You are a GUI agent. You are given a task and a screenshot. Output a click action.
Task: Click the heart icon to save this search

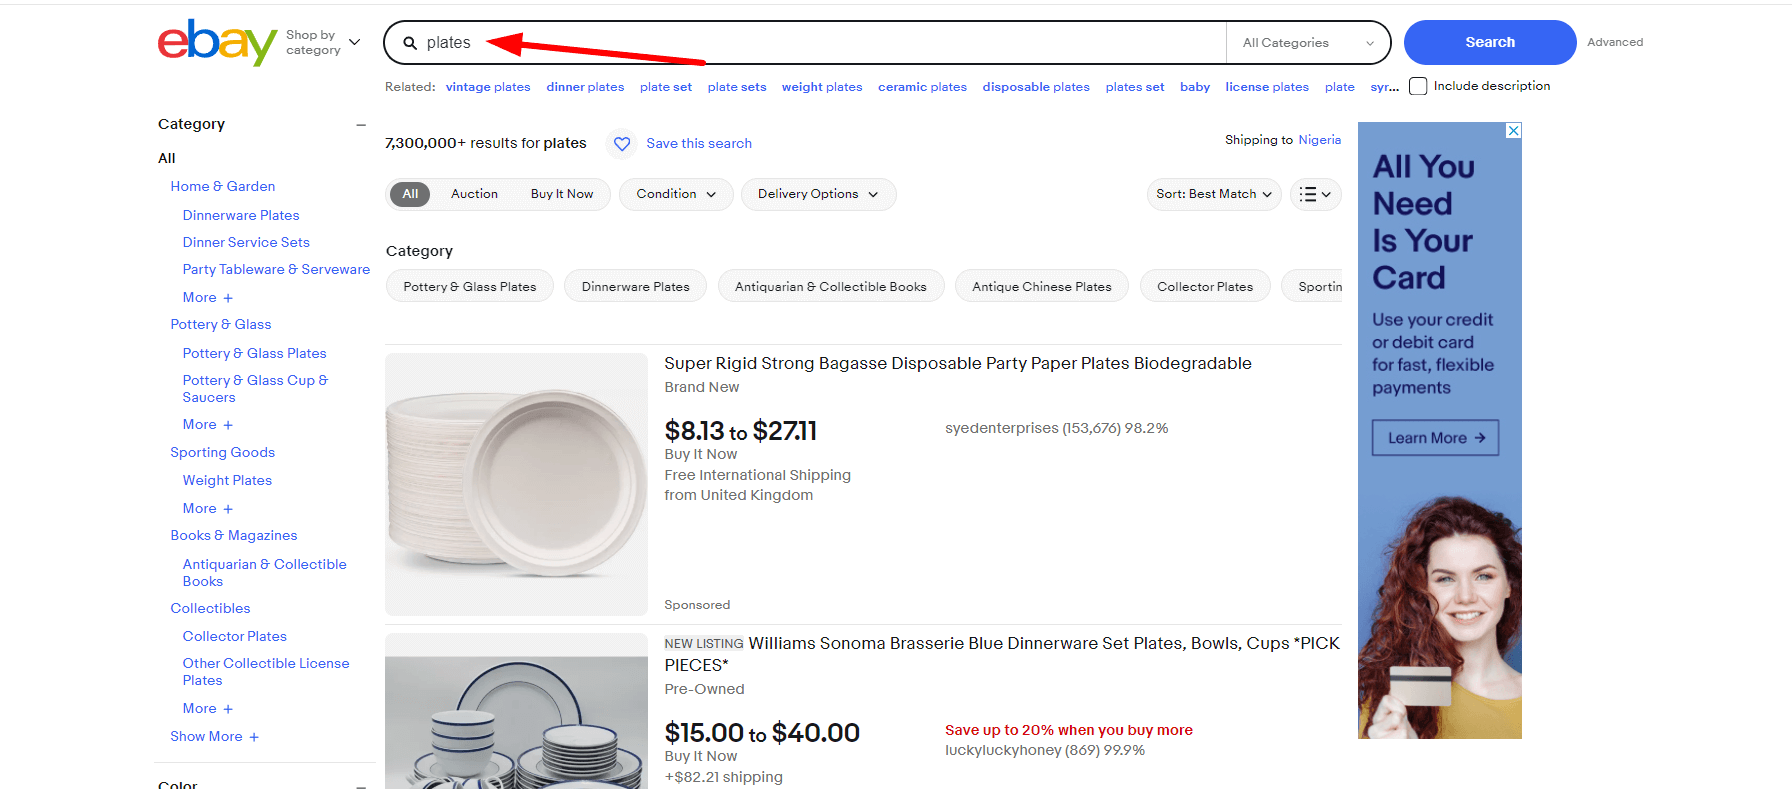621,143
